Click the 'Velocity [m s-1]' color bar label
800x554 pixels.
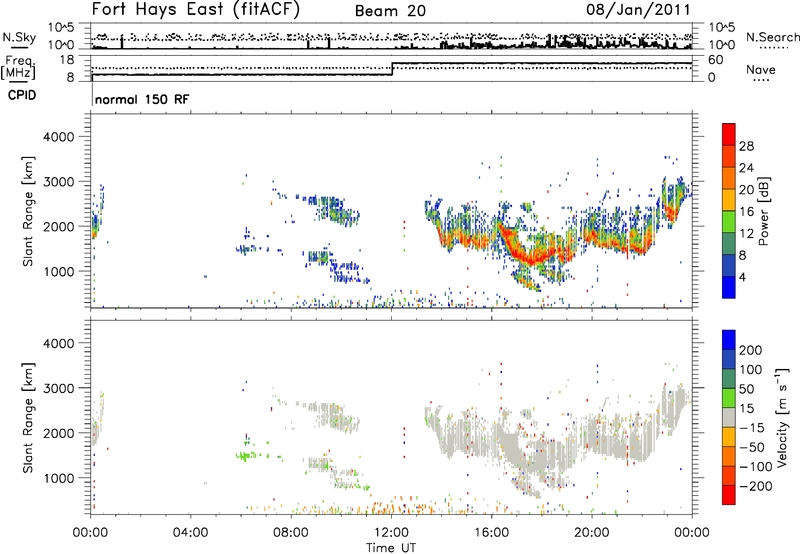[781, 418]
